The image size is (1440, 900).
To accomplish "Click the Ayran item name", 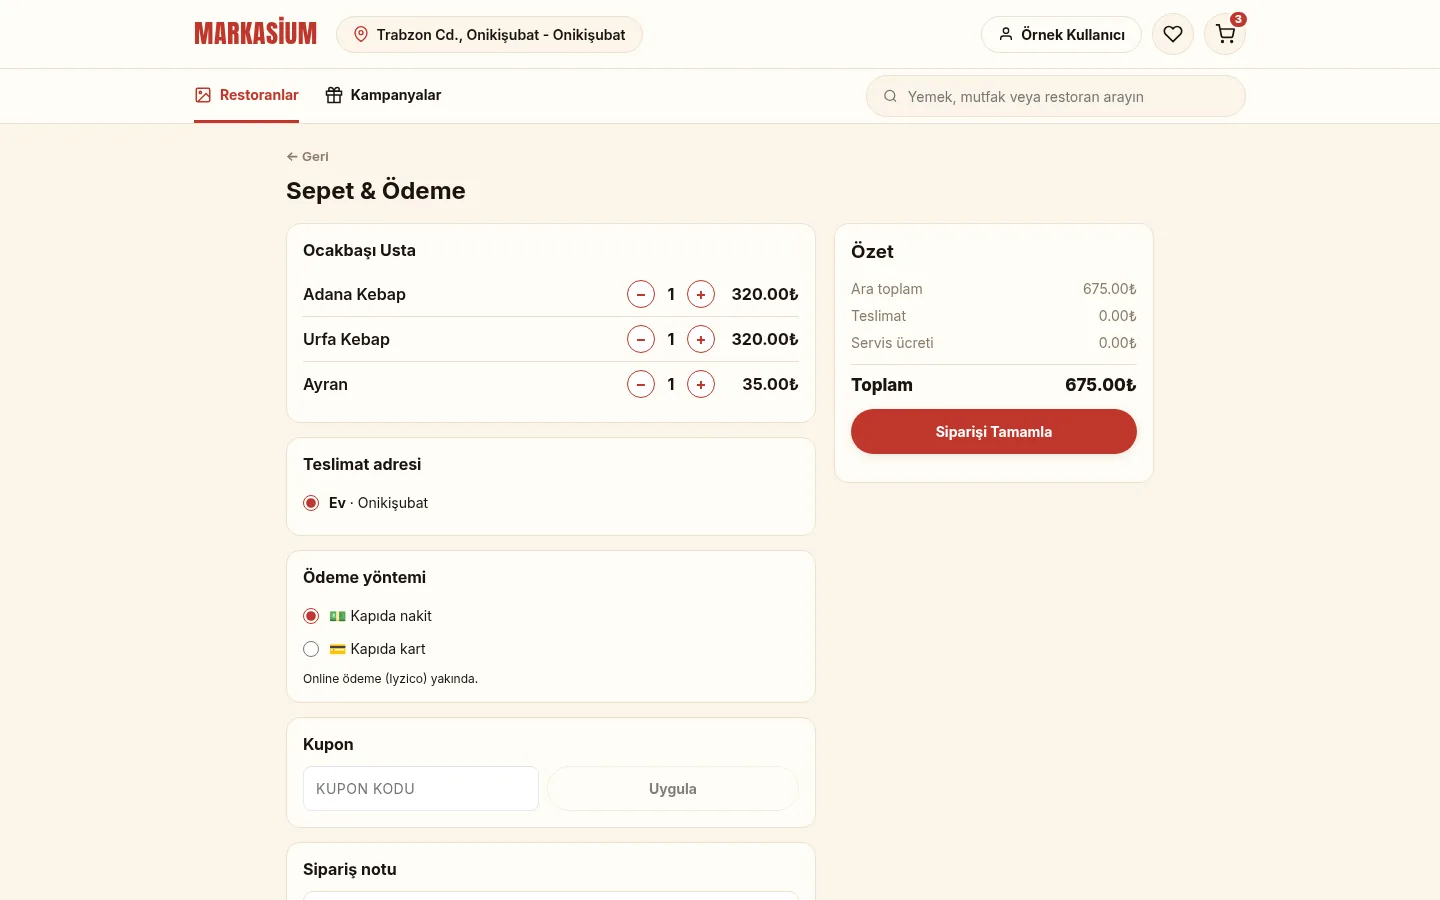I will (x=325, y=384).
